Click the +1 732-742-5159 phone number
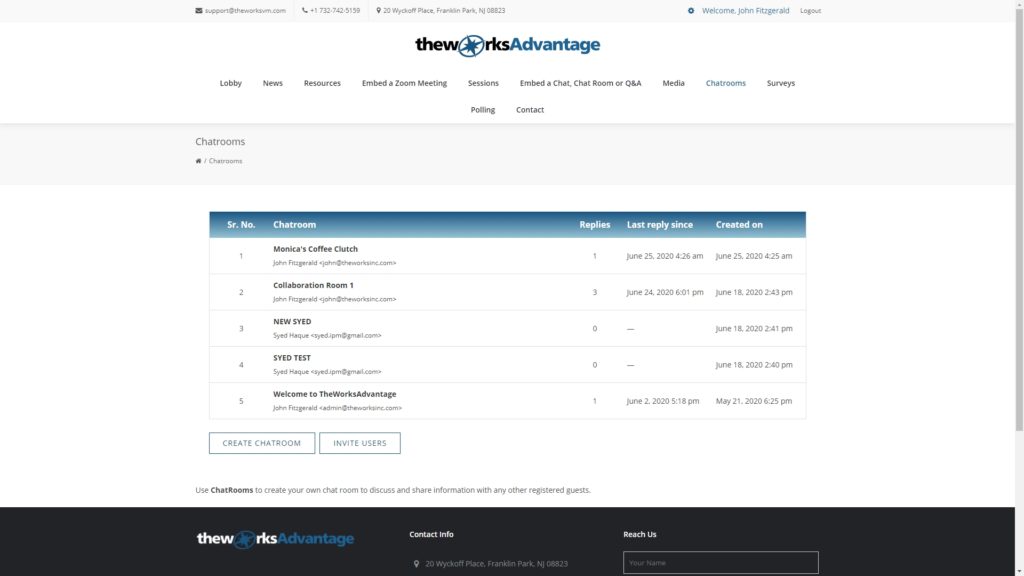Image resolution: width=1024 pixels, height=576 pixels. click(335, 10)
